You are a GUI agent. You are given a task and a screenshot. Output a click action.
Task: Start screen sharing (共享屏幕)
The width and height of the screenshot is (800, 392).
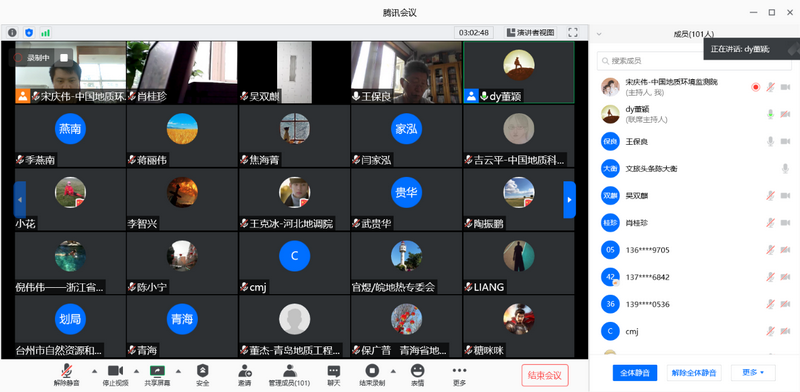tap(157, 375)
